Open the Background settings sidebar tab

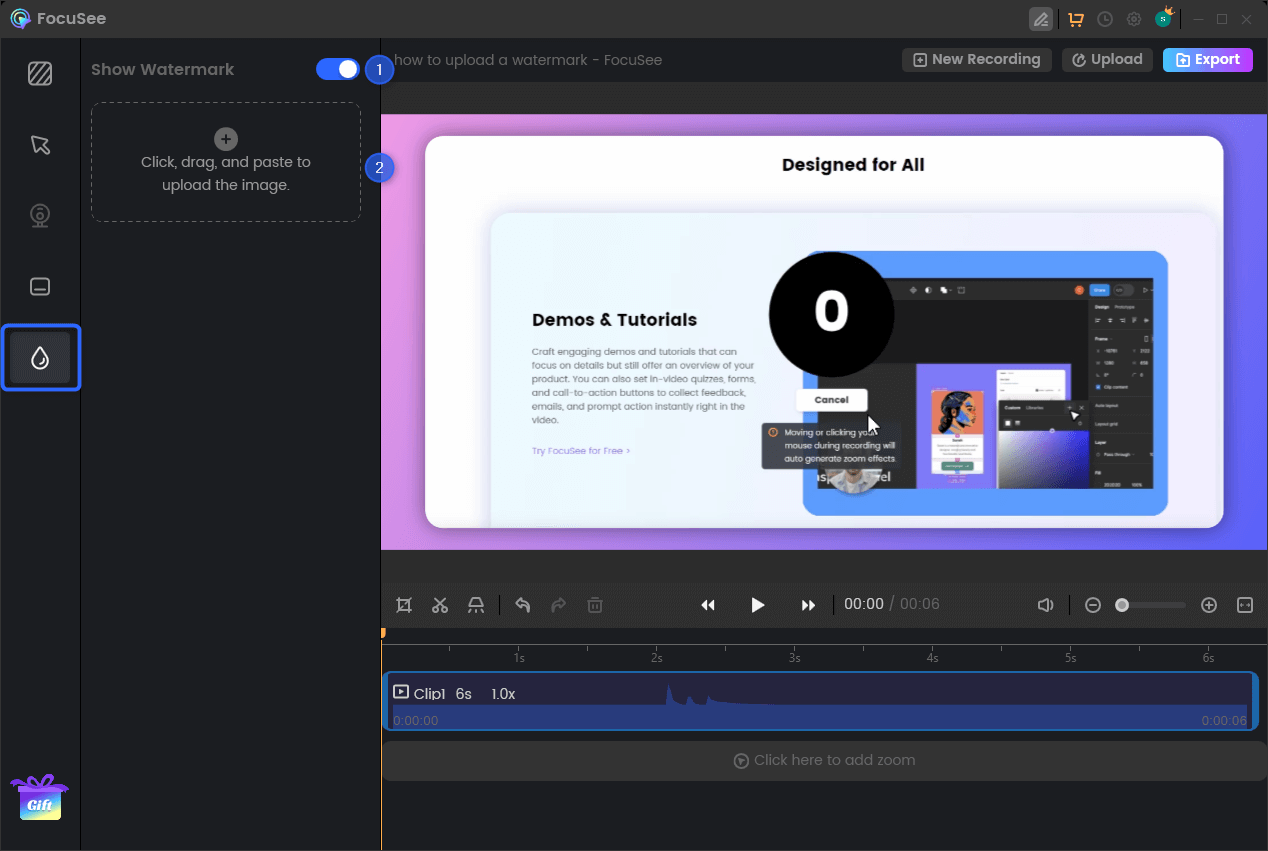point(40,74)
